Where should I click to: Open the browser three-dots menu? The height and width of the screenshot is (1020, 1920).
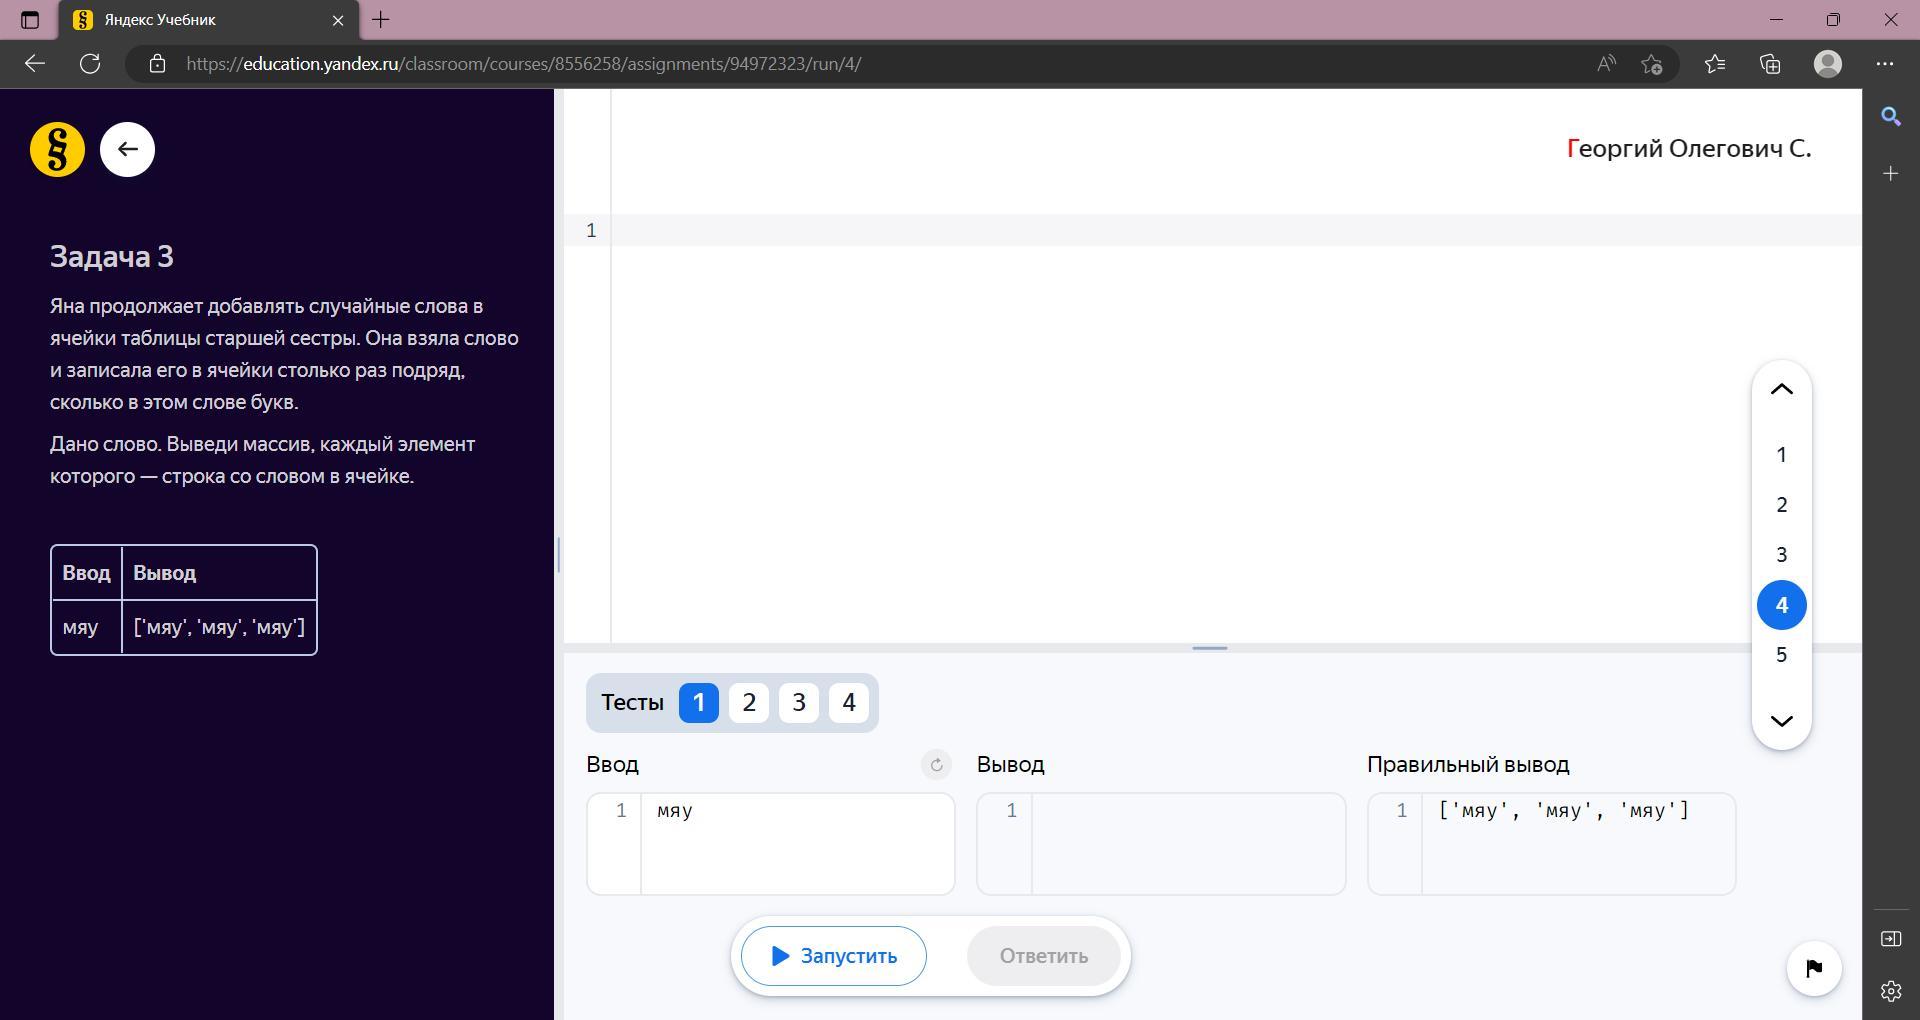point(1885,64)
